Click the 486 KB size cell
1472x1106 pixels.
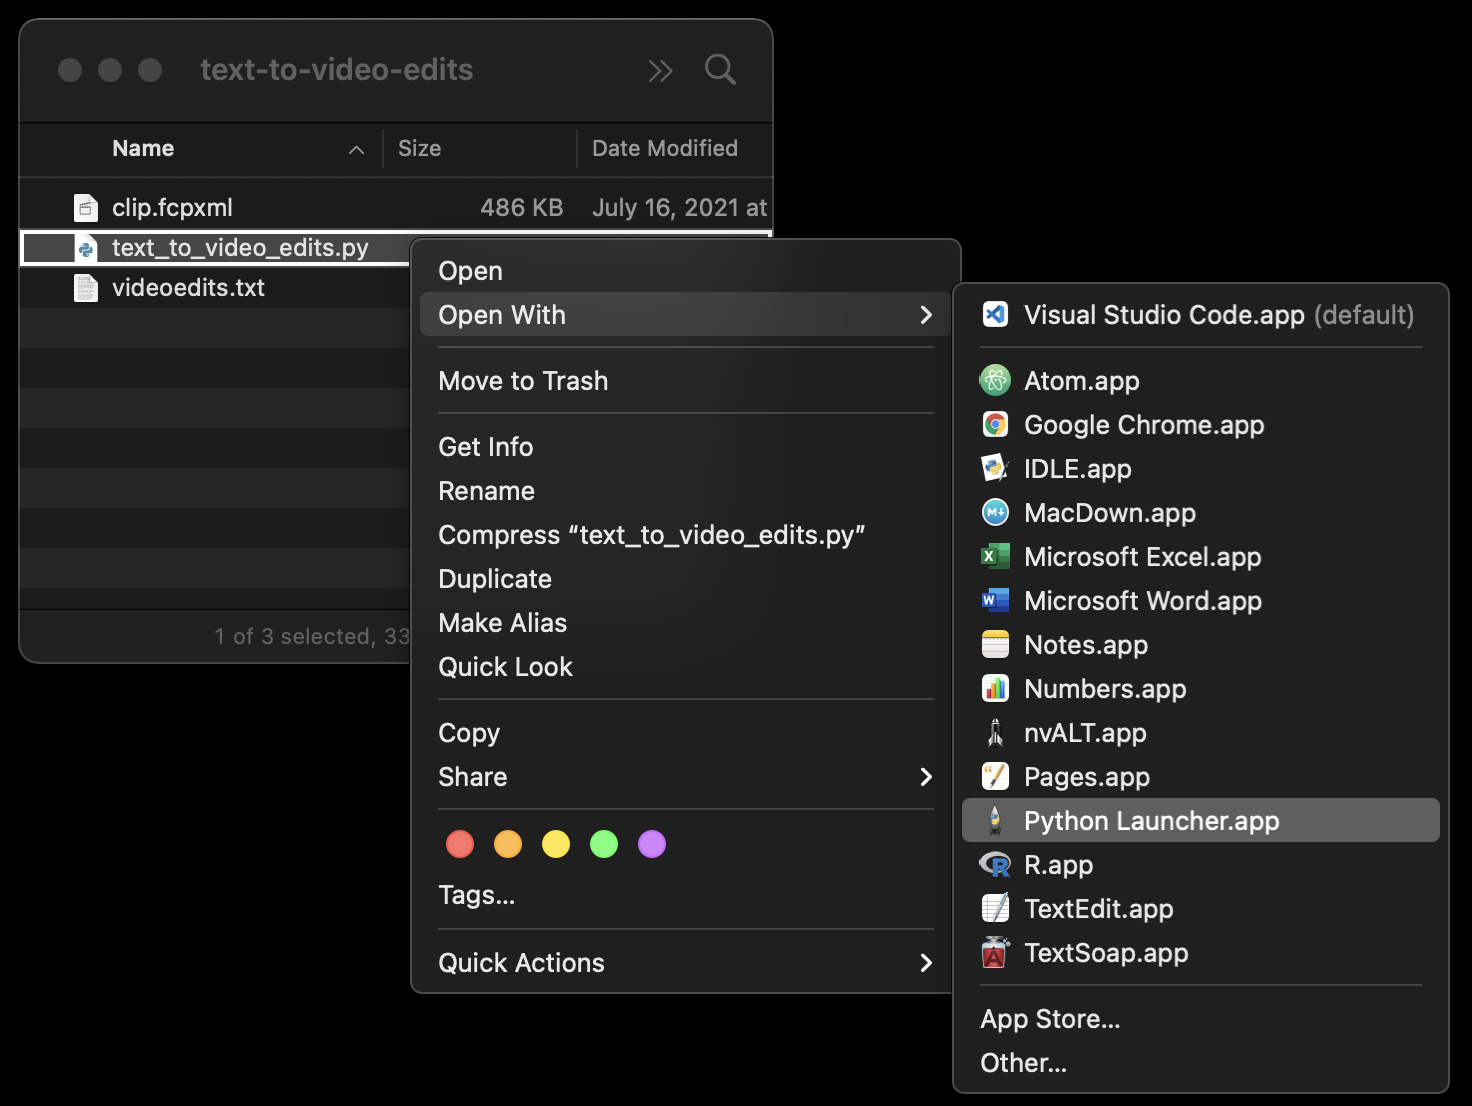tap(521, 207)
